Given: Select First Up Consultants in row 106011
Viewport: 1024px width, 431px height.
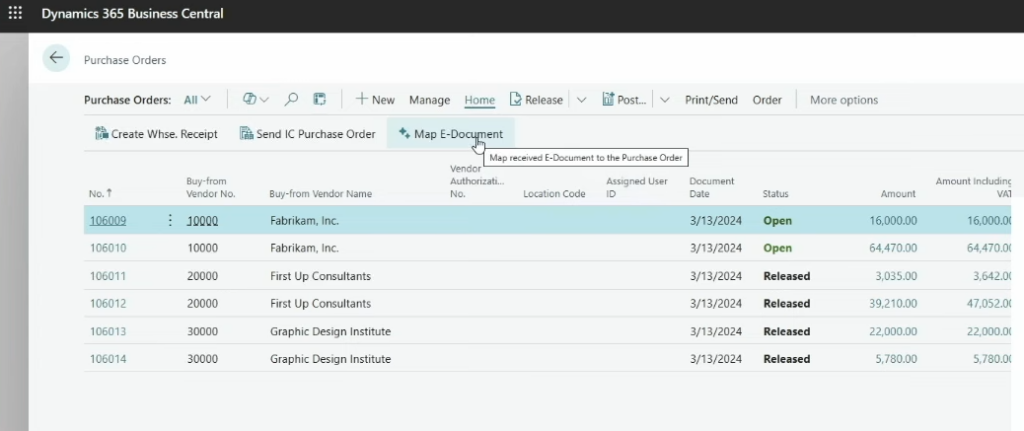Looking at the screenshot, I should (x=320, y=276).
